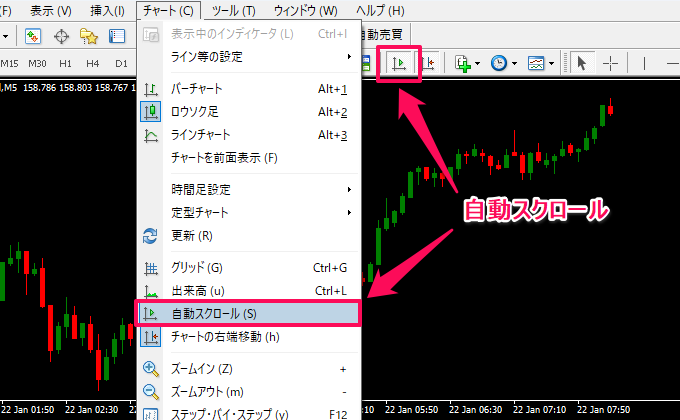This screenshot has height=420, width=680.
Task: Open ライン等の設定 submenu
Action: [x=249, y=57]
